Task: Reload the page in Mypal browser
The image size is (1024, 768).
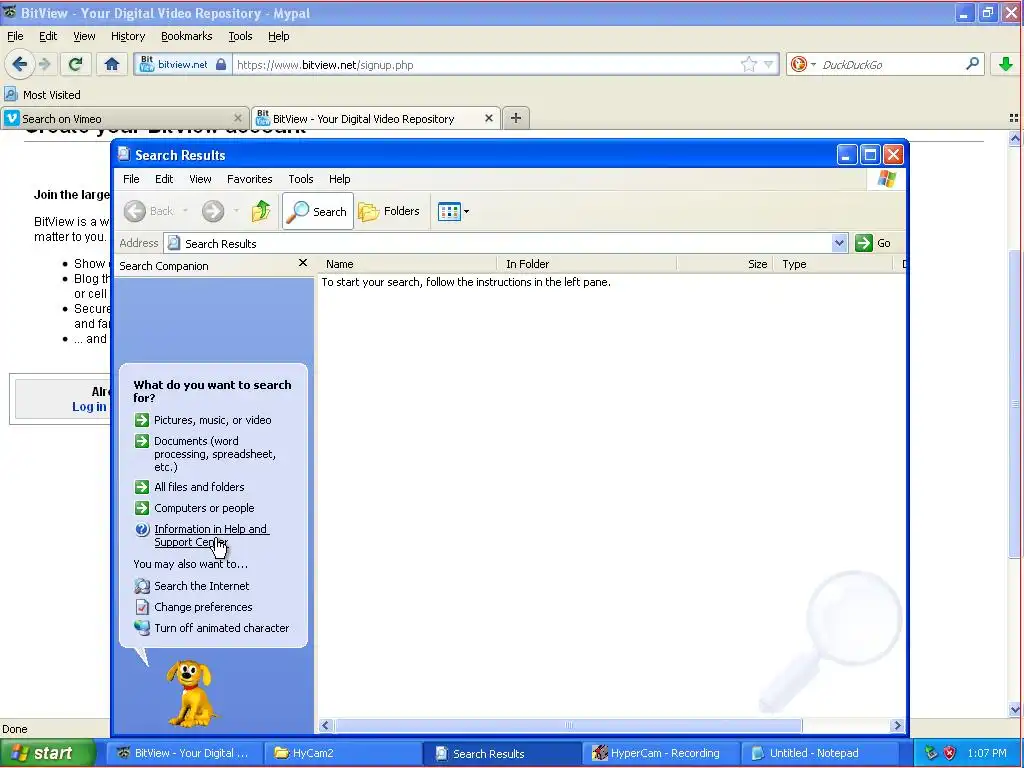Action: pyautogui.click(x=75, y=64)
